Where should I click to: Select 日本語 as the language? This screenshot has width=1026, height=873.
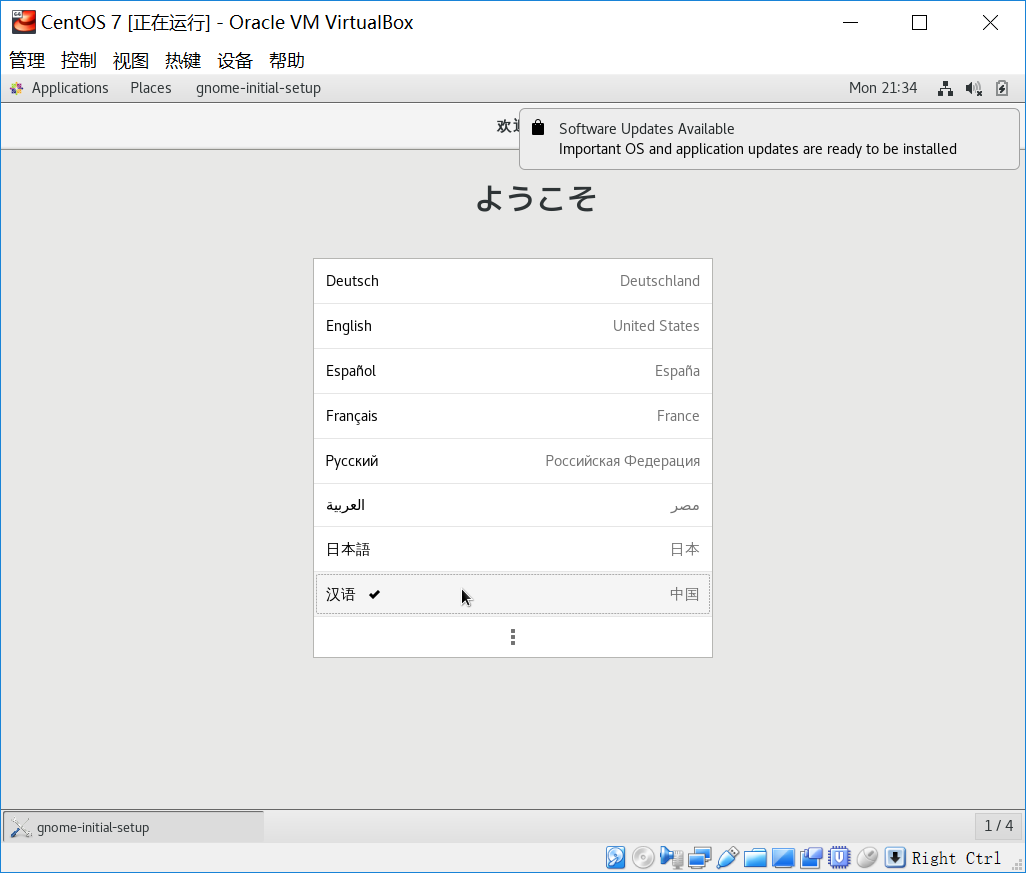512,549
